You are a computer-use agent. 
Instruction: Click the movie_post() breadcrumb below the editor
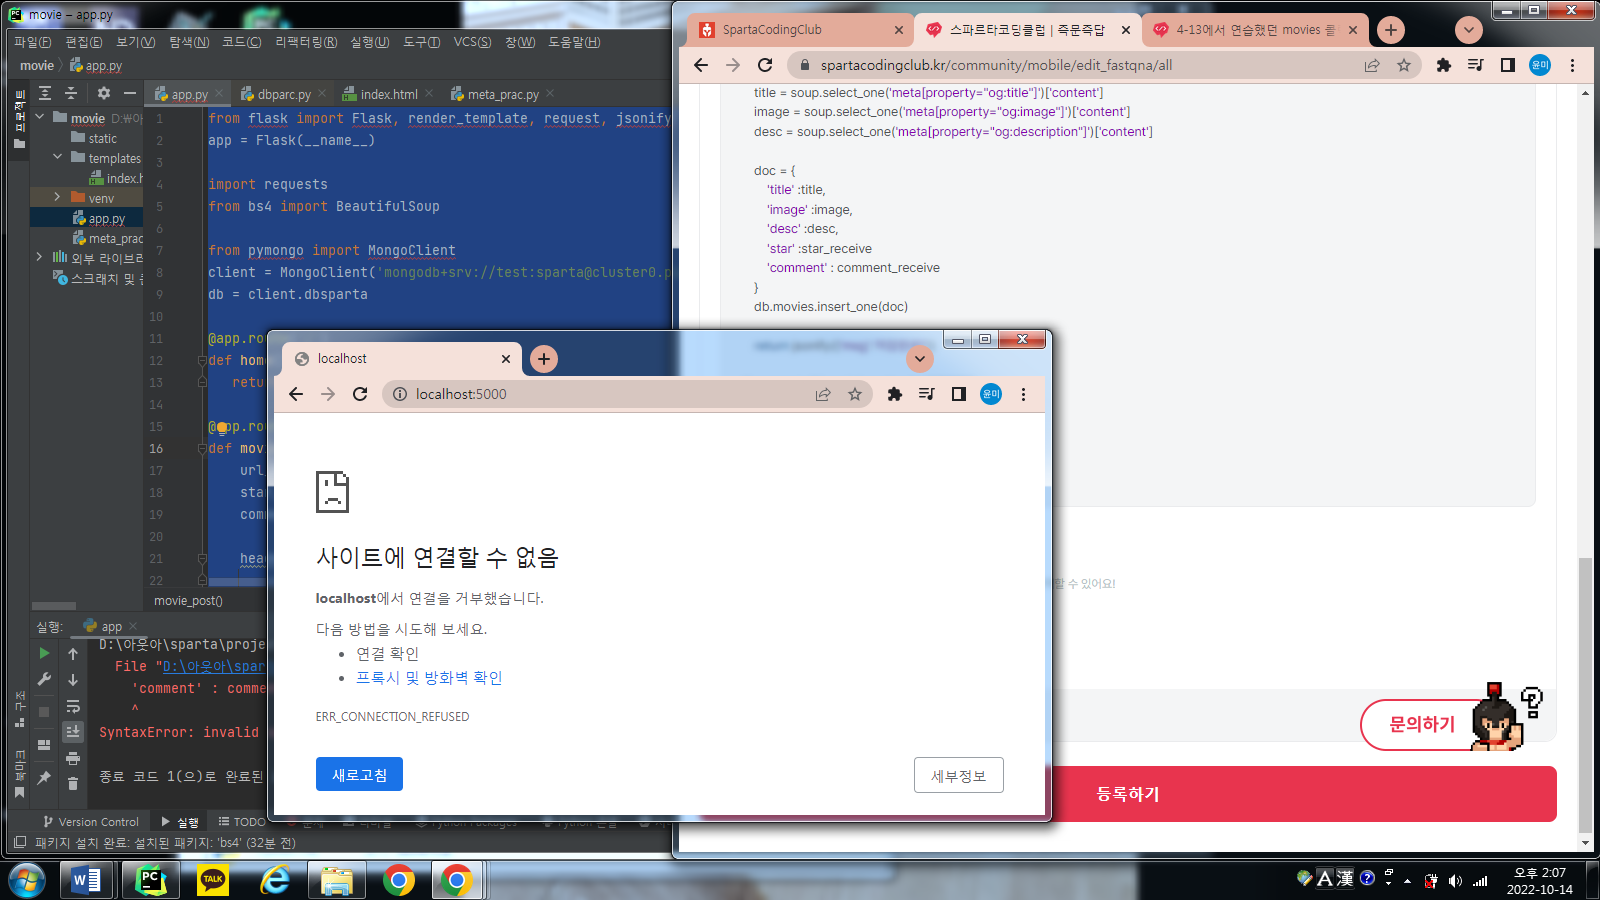coord(188,601)
